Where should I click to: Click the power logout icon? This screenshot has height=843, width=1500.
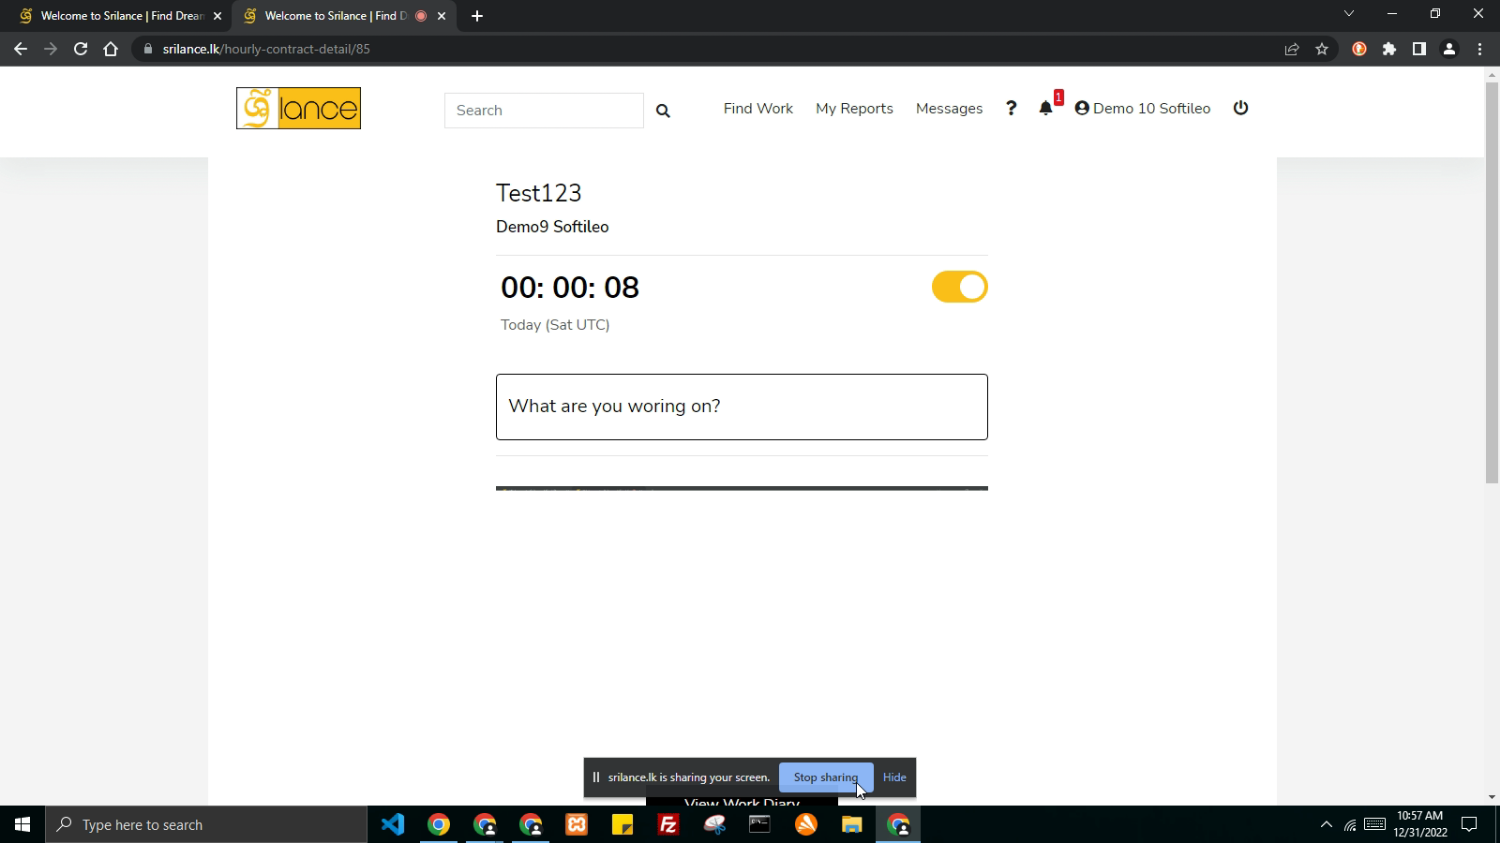[1241, 108]
